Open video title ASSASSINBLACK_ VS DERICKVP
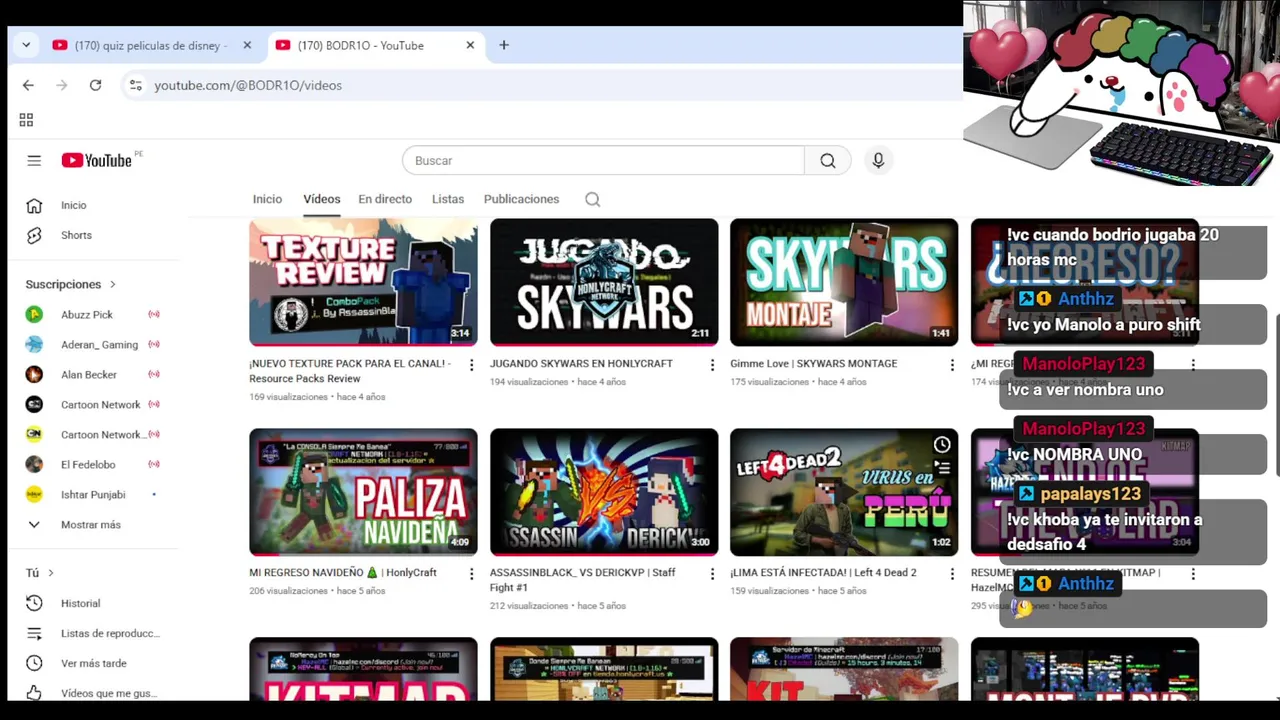 583,580
